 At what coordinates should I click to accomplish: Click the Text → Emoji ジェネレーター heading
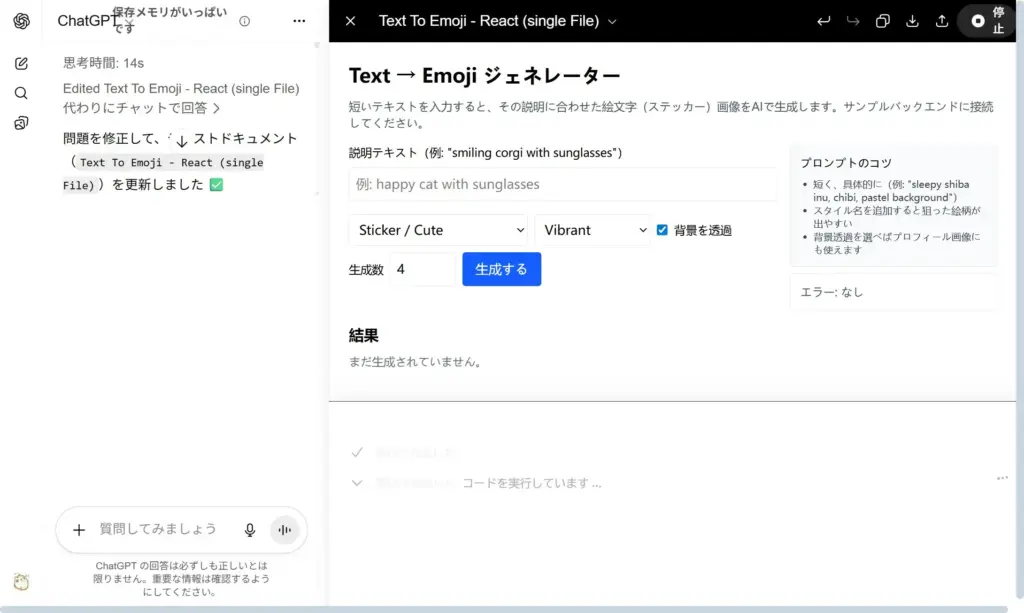pos(485,76)
